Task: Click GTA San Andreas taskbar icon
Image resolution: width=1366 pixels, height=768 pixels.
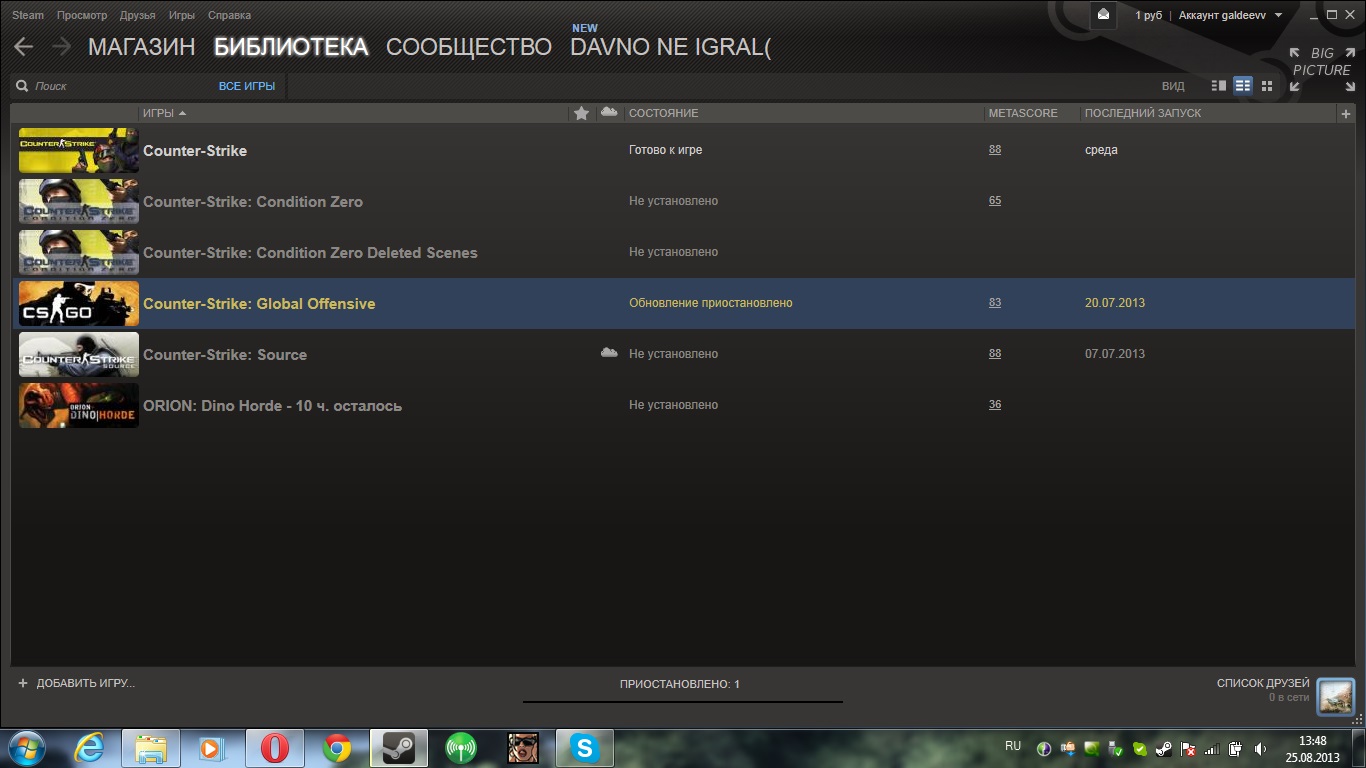Action: [523, 748]
